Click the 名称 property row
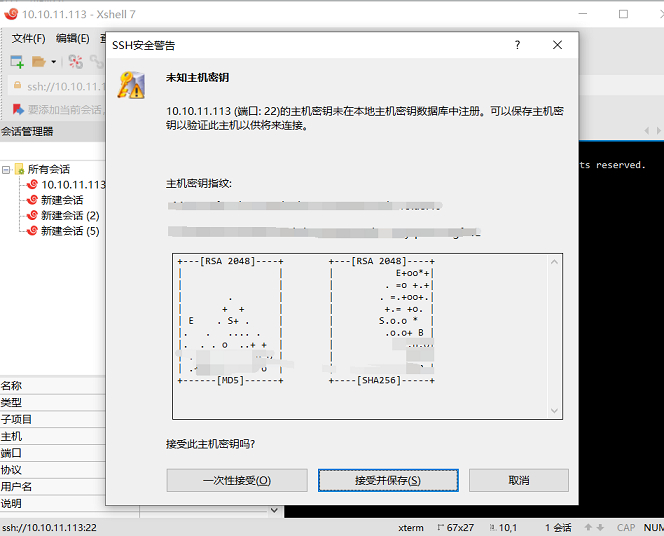 point(53,386)
